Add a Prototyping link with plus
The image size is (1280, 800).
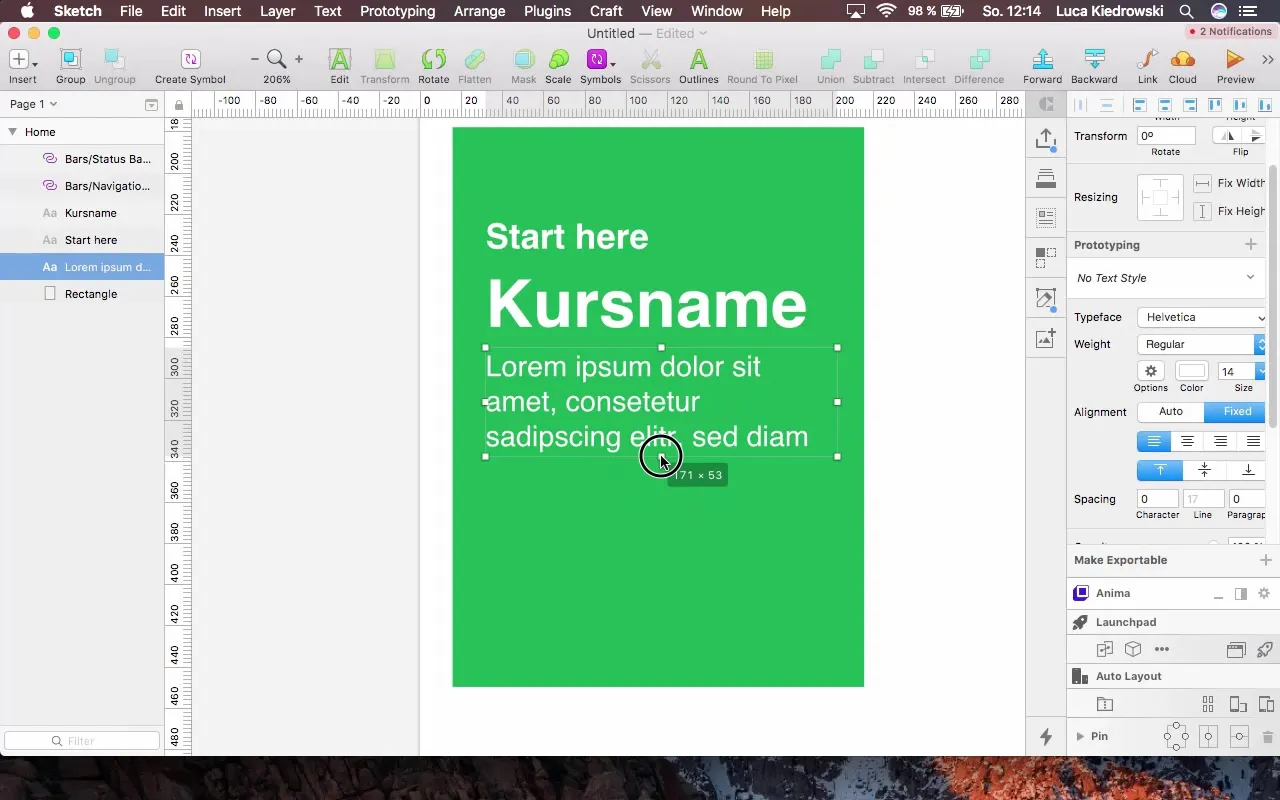1250,244
